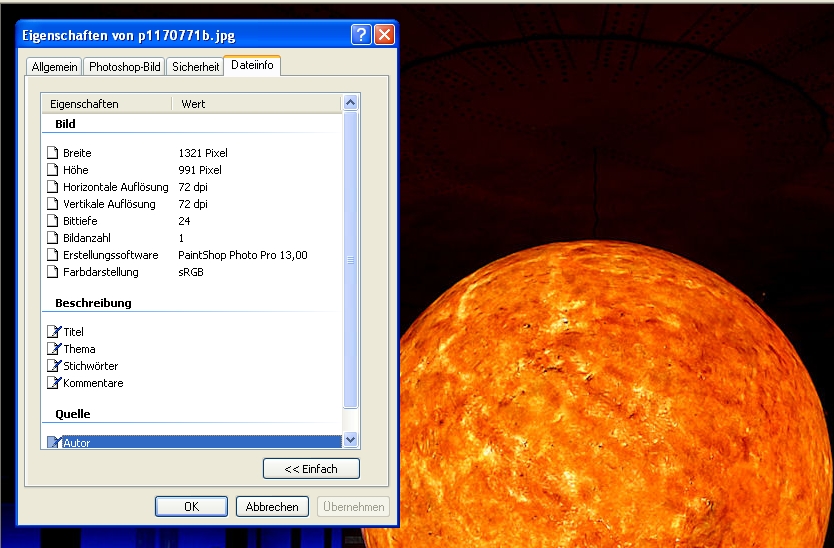Click the document icon beside Höhe
The width and height of the screenshot is (834, 548).
(x=52, y=170)
